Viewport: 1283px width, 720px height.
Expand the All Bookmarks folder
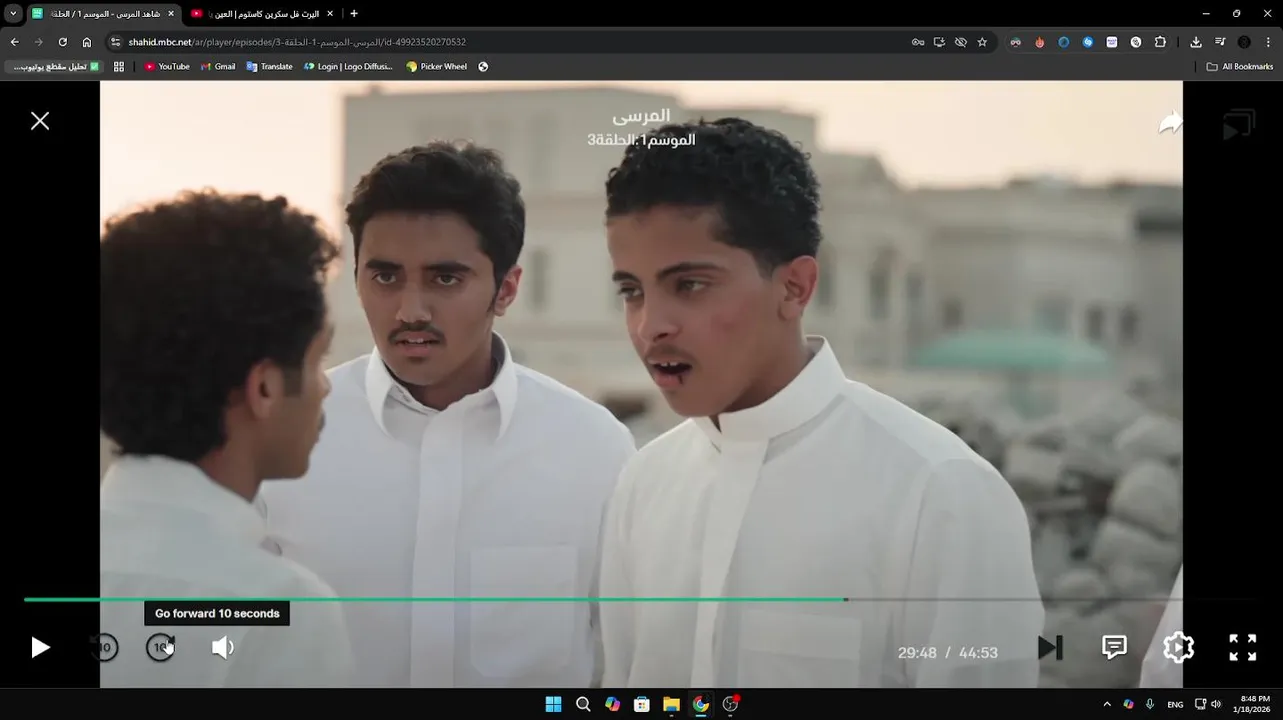1240,67
